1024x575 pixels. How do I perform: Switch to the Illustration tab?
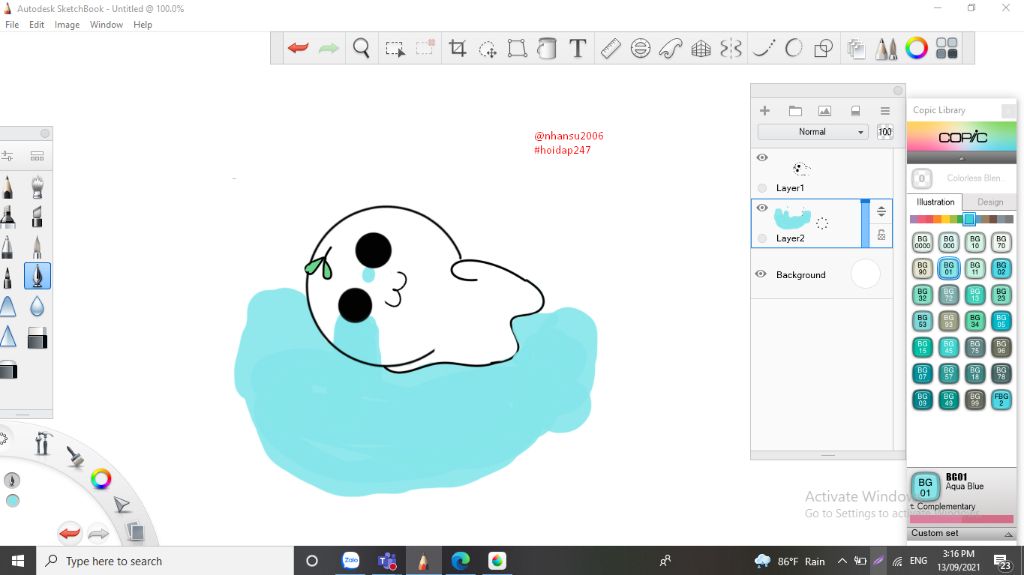(x=935, y=202)
